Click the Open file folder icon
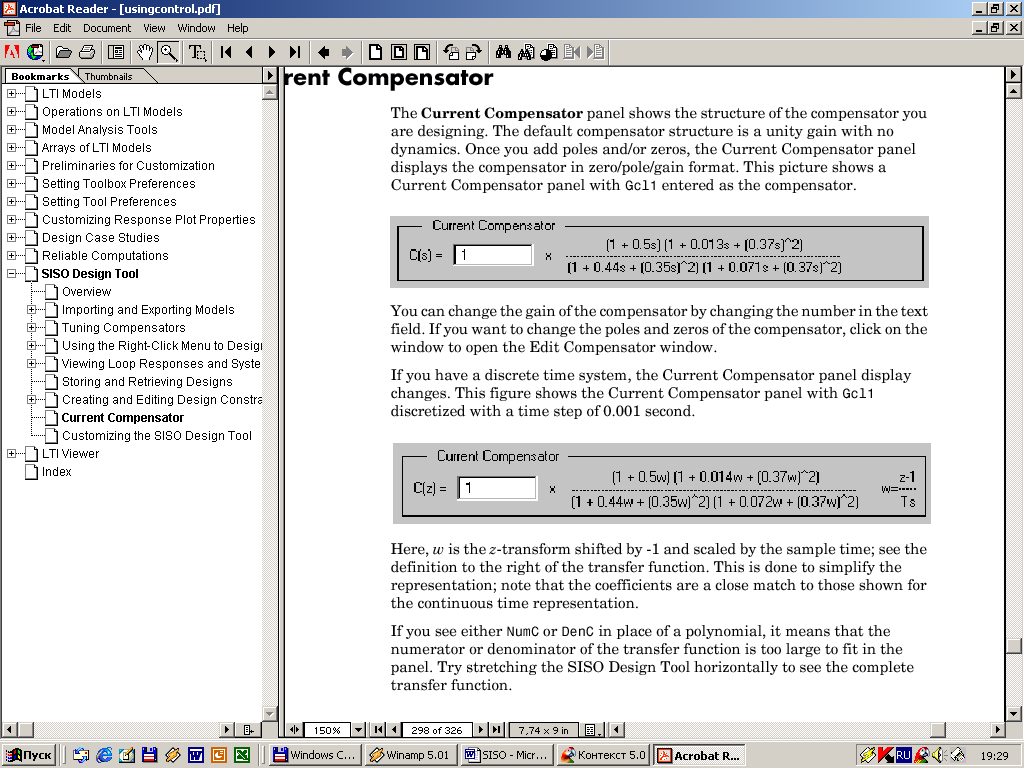The height and width of the screenshot is (768, 1024). pos(64,52)
